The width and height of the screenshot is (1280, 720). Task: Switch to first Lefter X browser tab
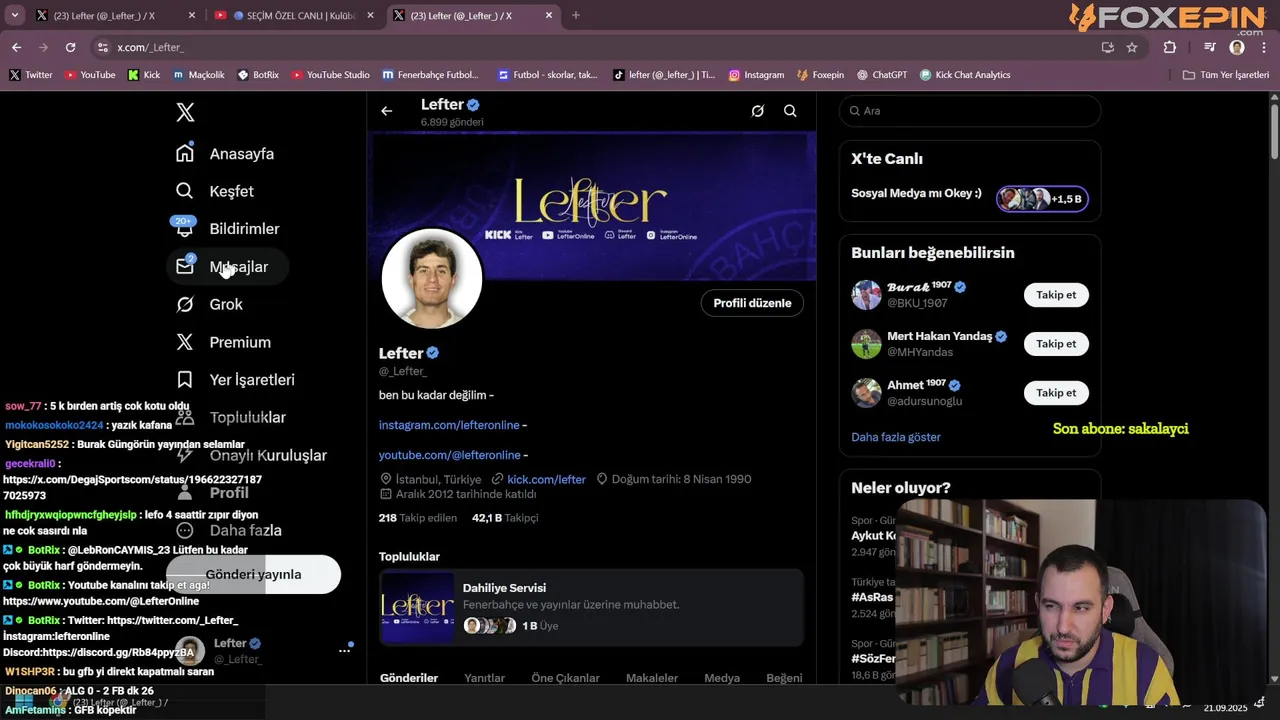(x=115, y=15)
